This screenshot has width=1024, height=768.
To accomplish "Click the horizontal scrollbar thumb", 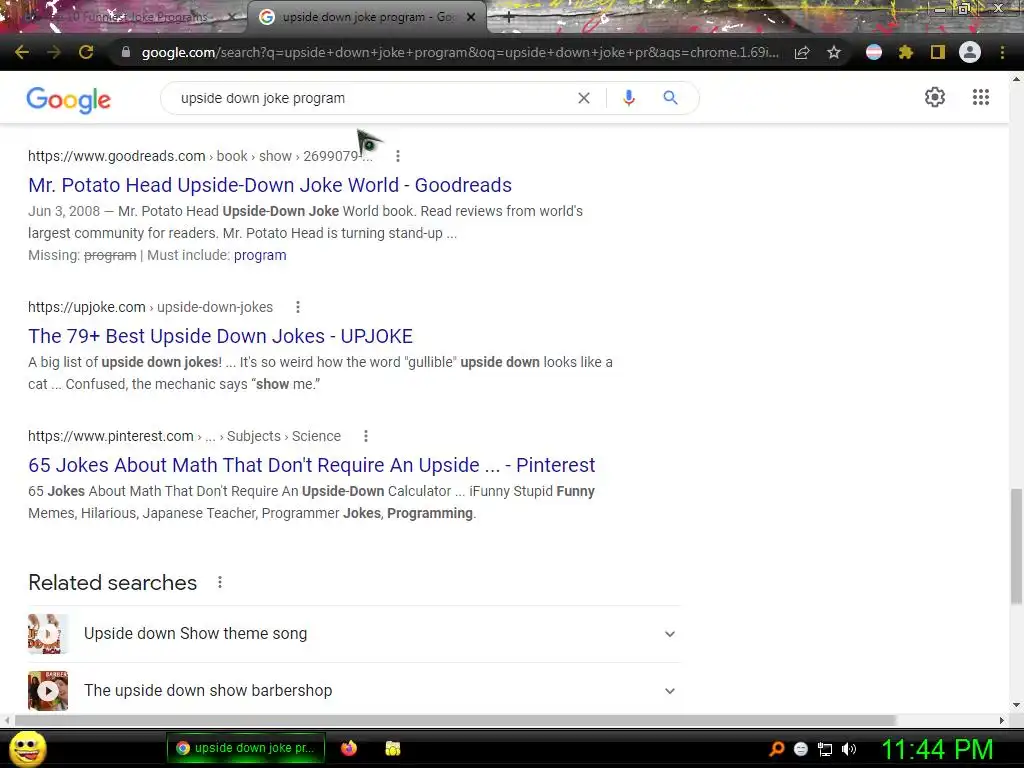I will (455, 720).
